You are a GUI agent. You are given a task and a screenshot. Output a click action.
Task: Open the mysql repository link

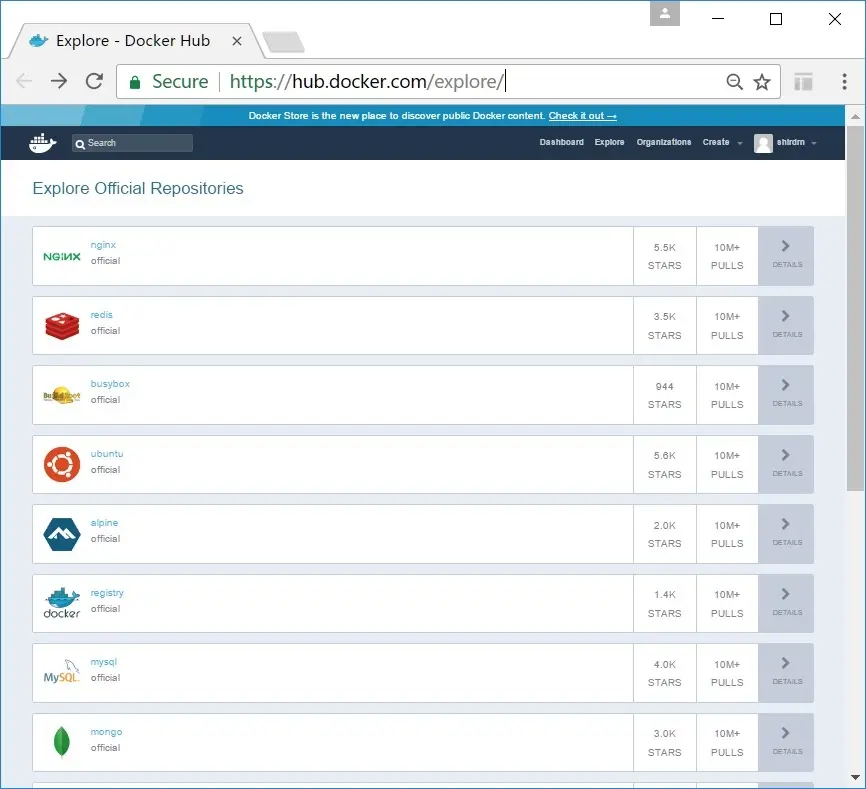pos(104,662)
